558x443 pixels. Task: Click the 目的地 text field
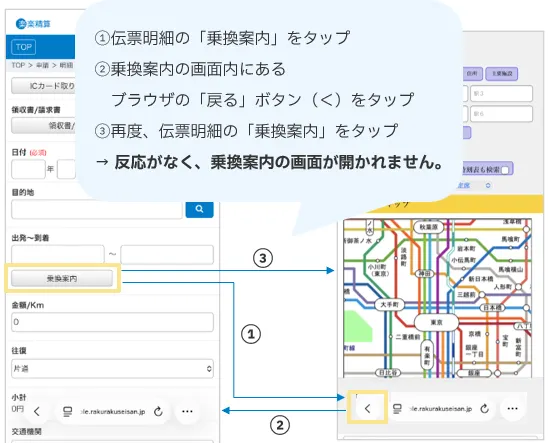(x=97, y=209)
